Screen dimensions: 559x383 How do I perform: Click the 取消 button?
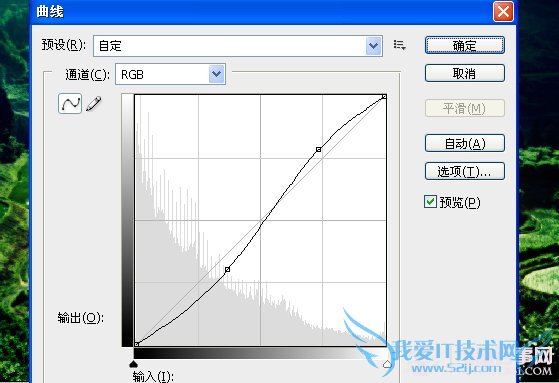pyautogui.click(x=465, y=73)
